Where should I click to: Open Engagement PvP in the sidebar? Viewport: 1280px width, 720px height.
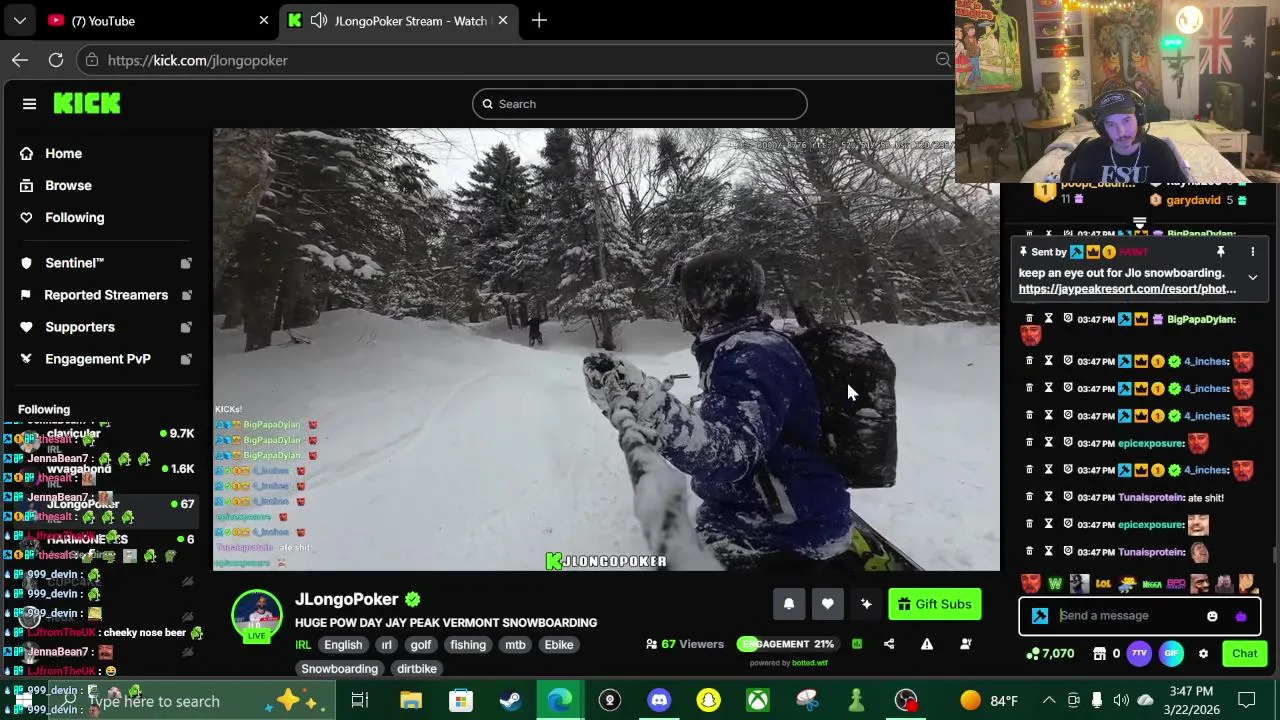98,359
